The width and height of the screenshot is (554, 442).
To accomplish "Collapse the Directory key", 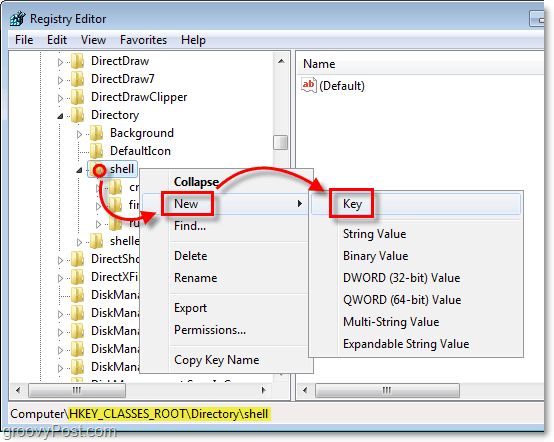I will 60,116.
